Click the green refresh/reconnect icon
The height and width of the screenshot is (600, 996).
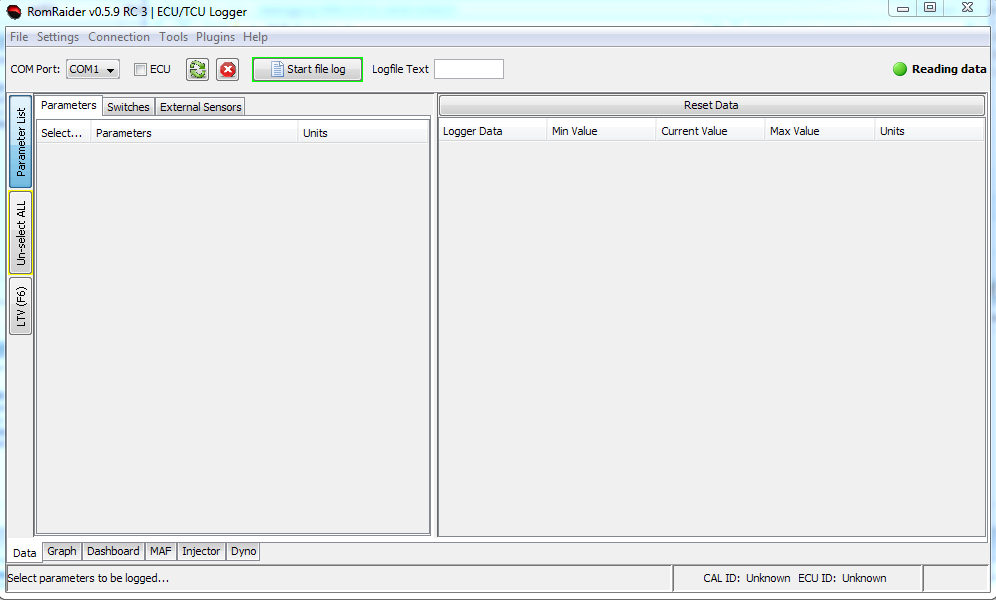click(x=197, y=70)
